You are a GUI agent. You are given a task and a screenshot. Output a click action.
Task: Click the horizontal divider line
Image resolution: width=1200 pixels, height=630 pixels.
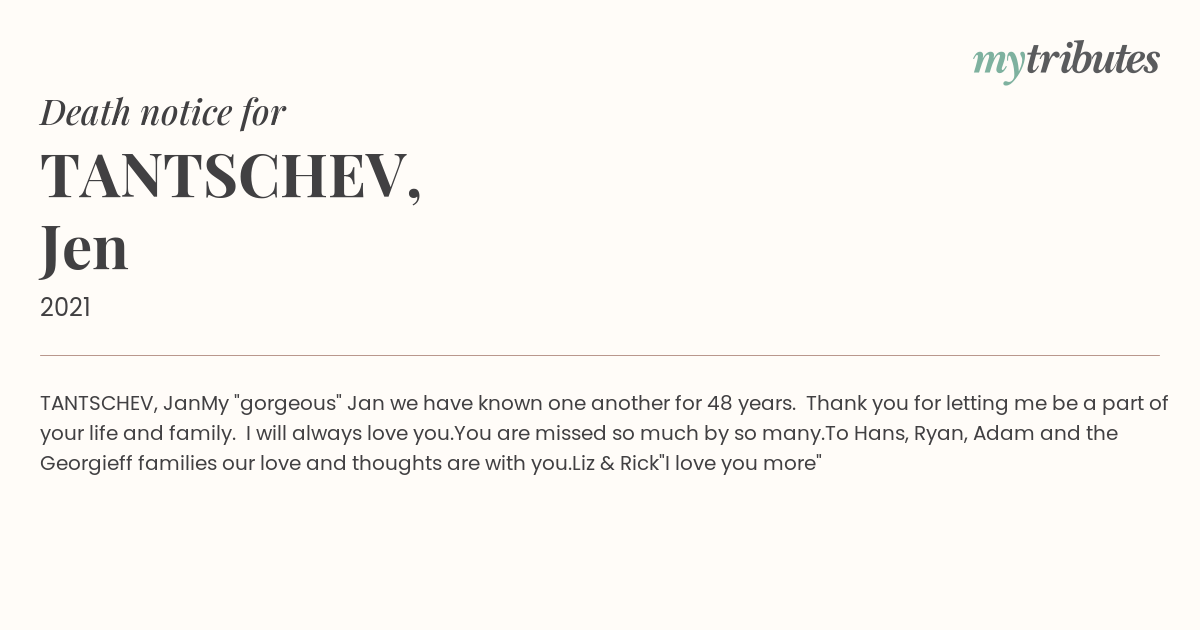click(600, 355)
